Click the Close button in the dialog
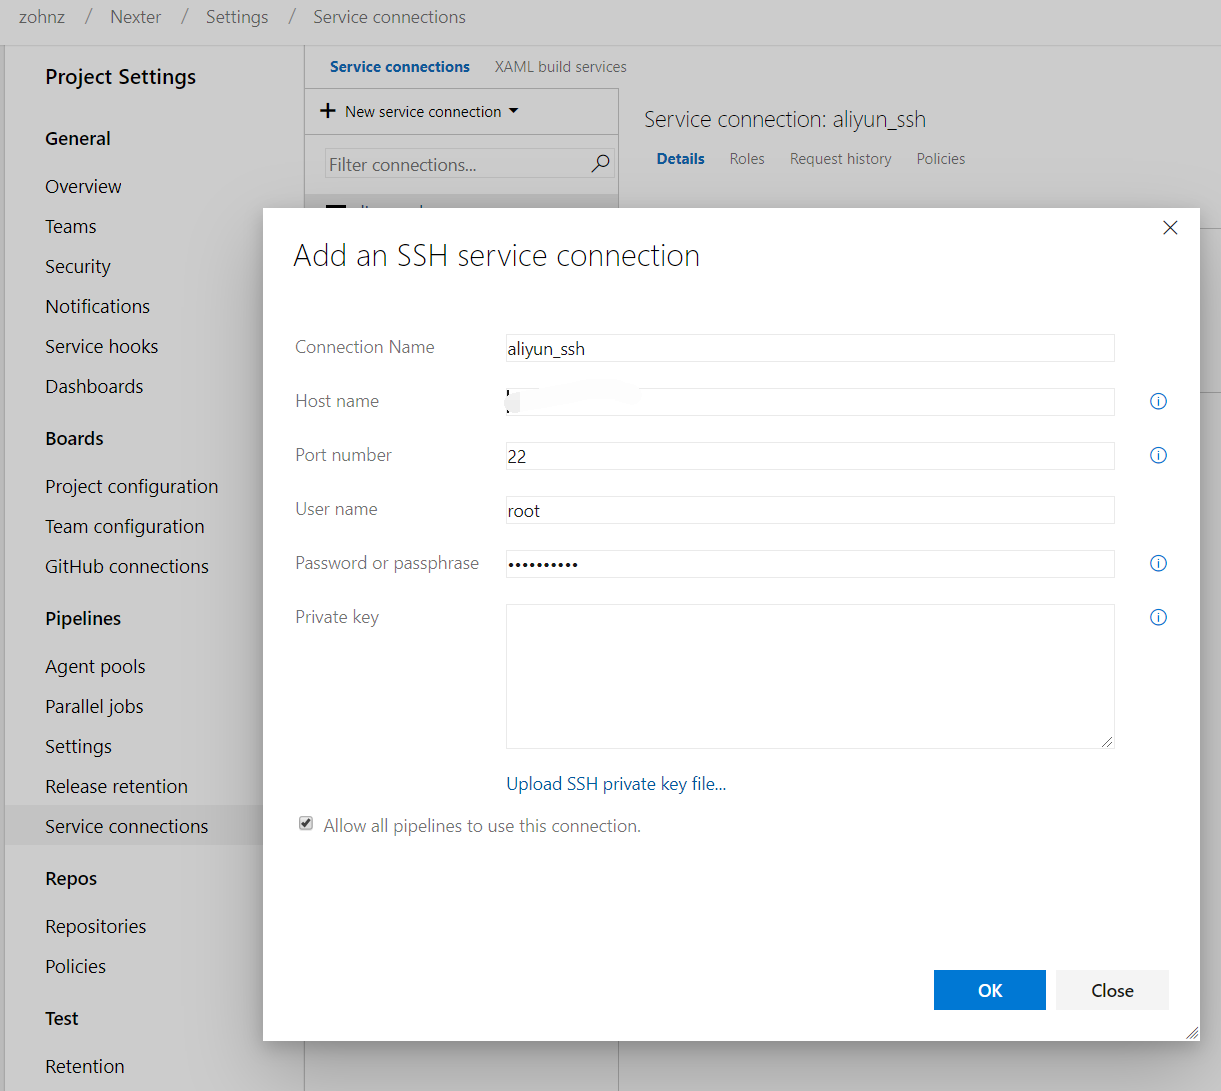Screen dimensions: 1221x1091 [x=1112, y=990]
